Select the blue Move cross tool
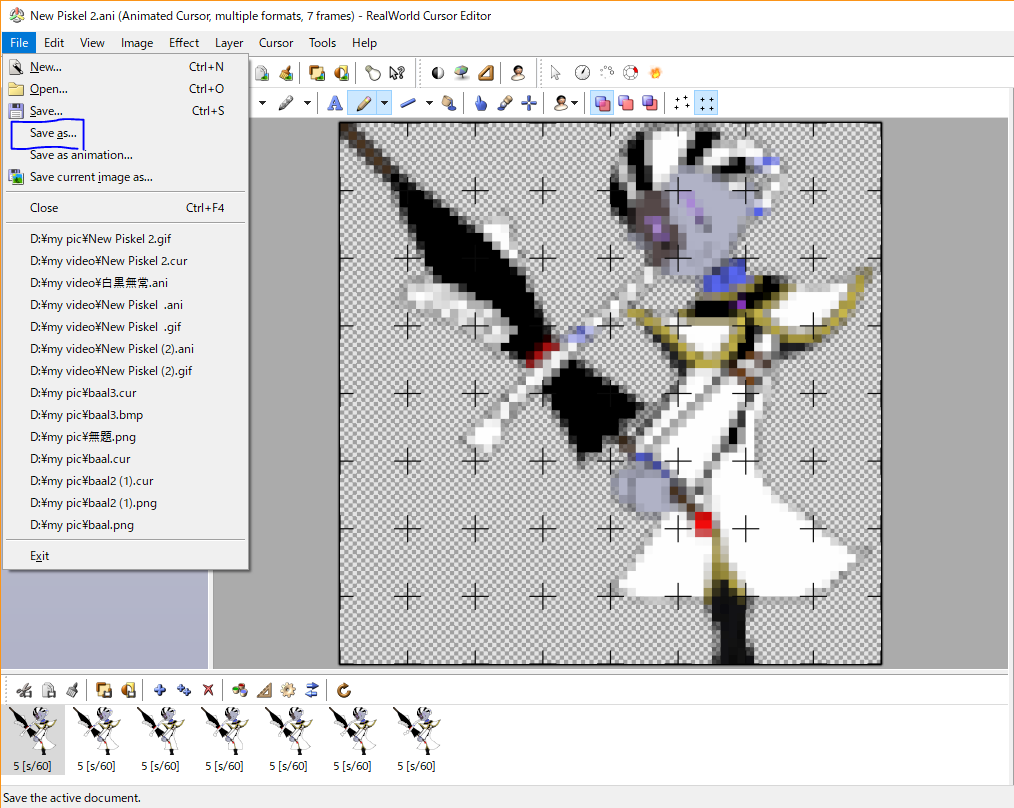 click(x=529, y=103)
